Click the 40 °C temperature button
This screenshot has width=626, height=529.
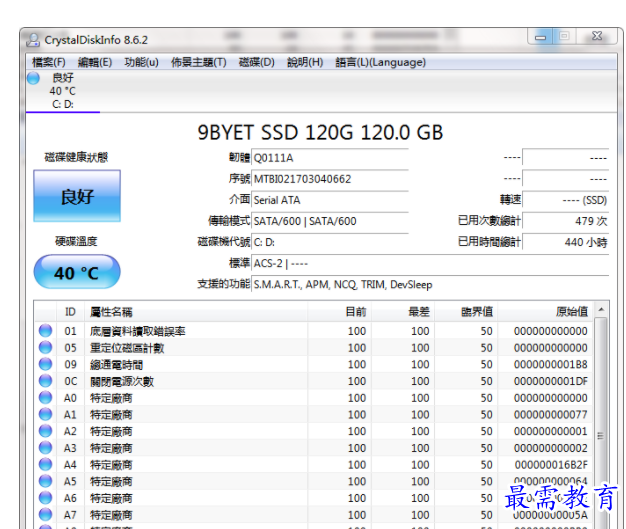pyautogui.click(x=77, y=273)
